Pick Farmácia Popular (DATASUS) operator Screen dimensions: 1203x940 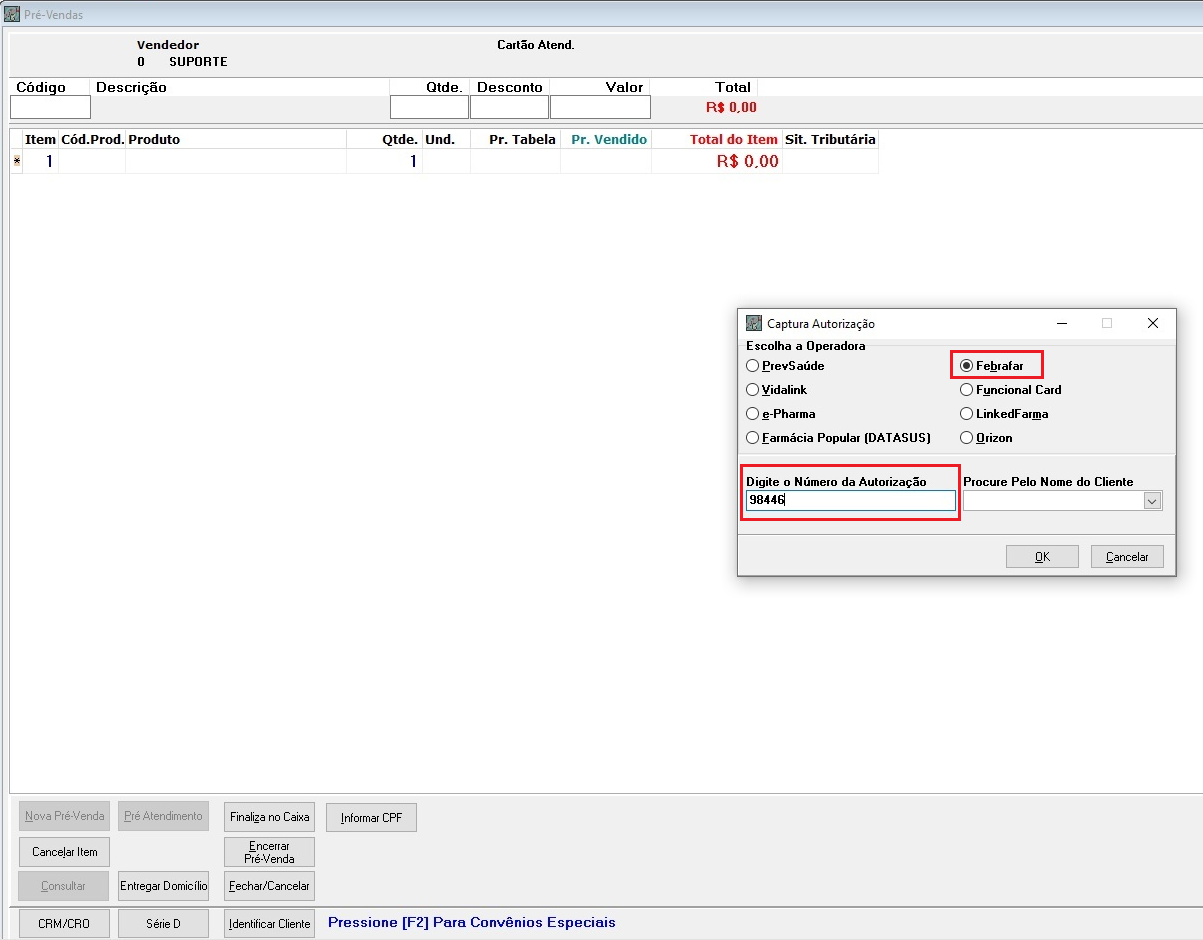pos(753,438)
